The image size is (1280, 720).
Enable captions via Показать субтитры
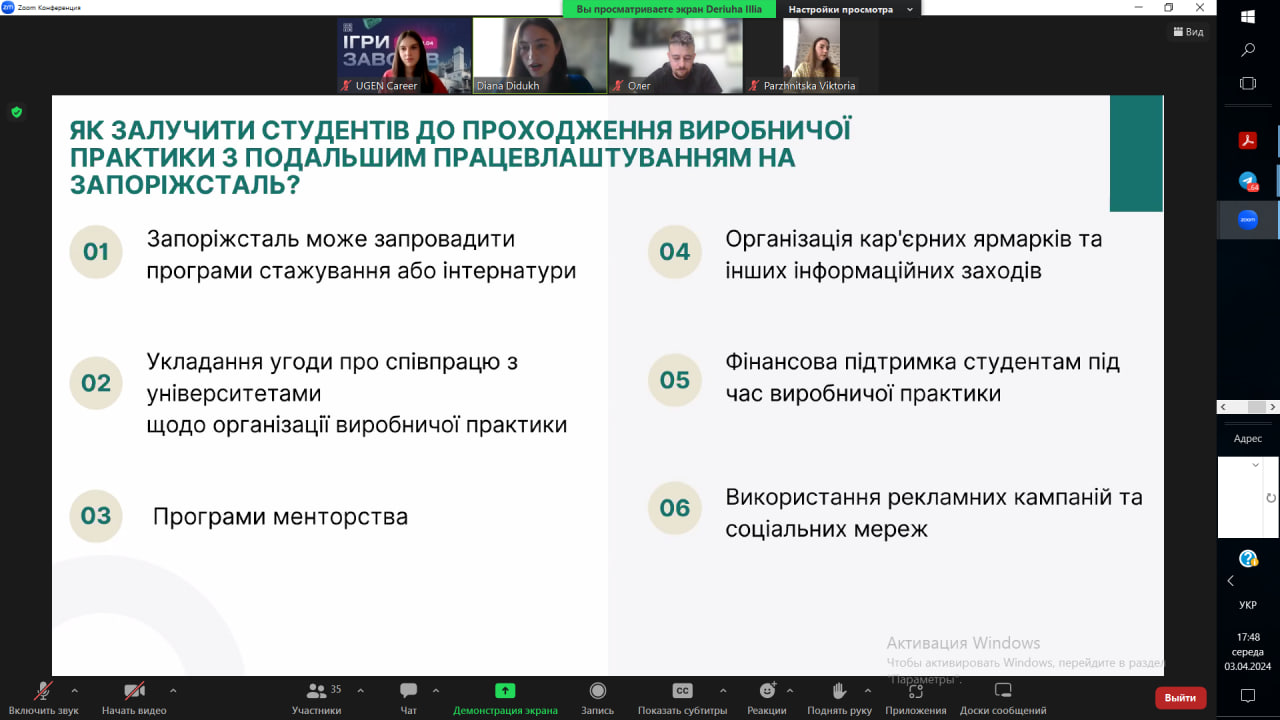pos(682,692)
